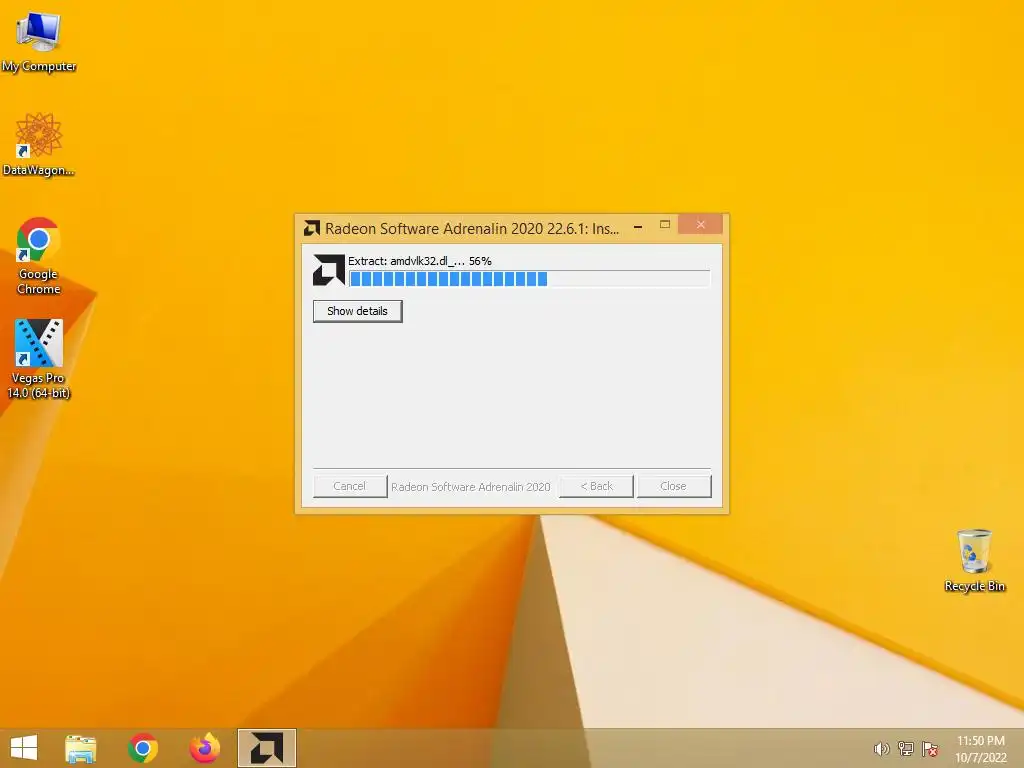
Task: Launch Chrome from the taskbar
Action: [x=143, y=748]
